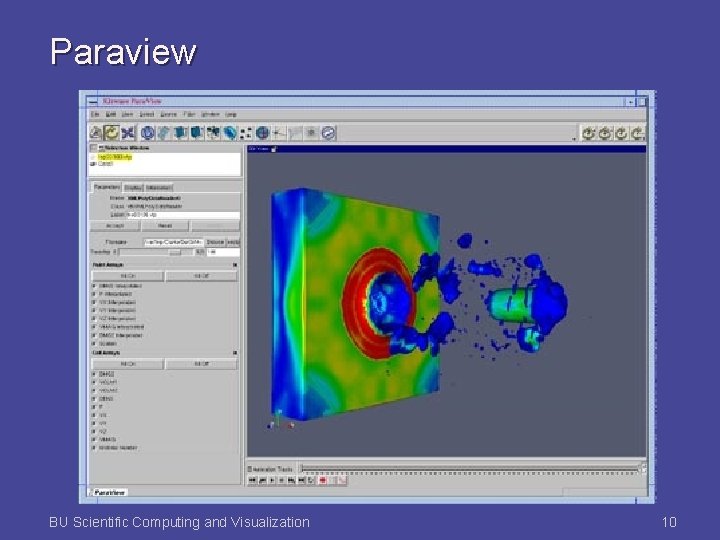Open the View menu
The height and width of the screenshot is (540, 720).
(x=127, y=114)
